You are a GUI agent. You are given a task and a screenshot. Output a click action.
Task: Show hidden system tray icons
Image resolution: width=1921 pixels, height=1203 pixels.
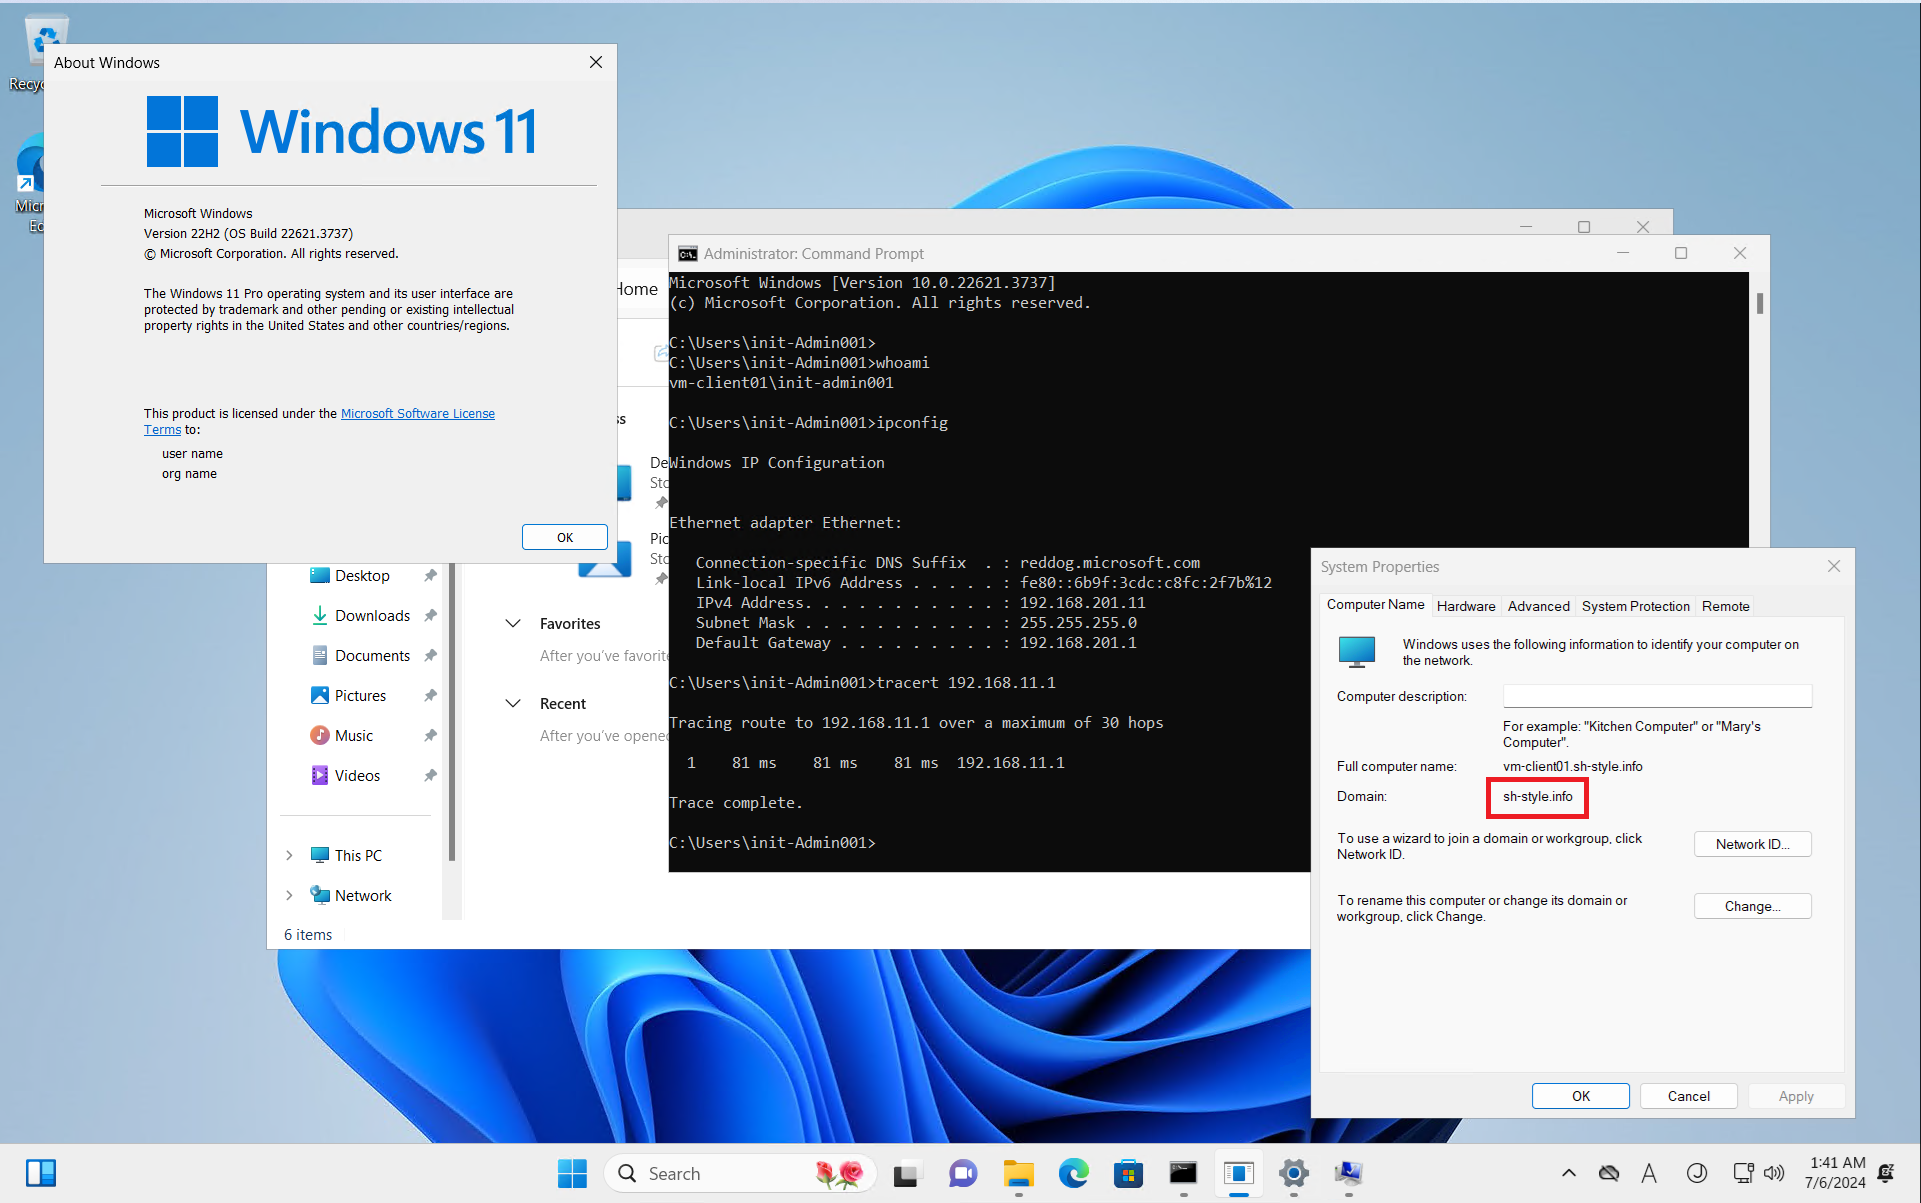1568,1173
